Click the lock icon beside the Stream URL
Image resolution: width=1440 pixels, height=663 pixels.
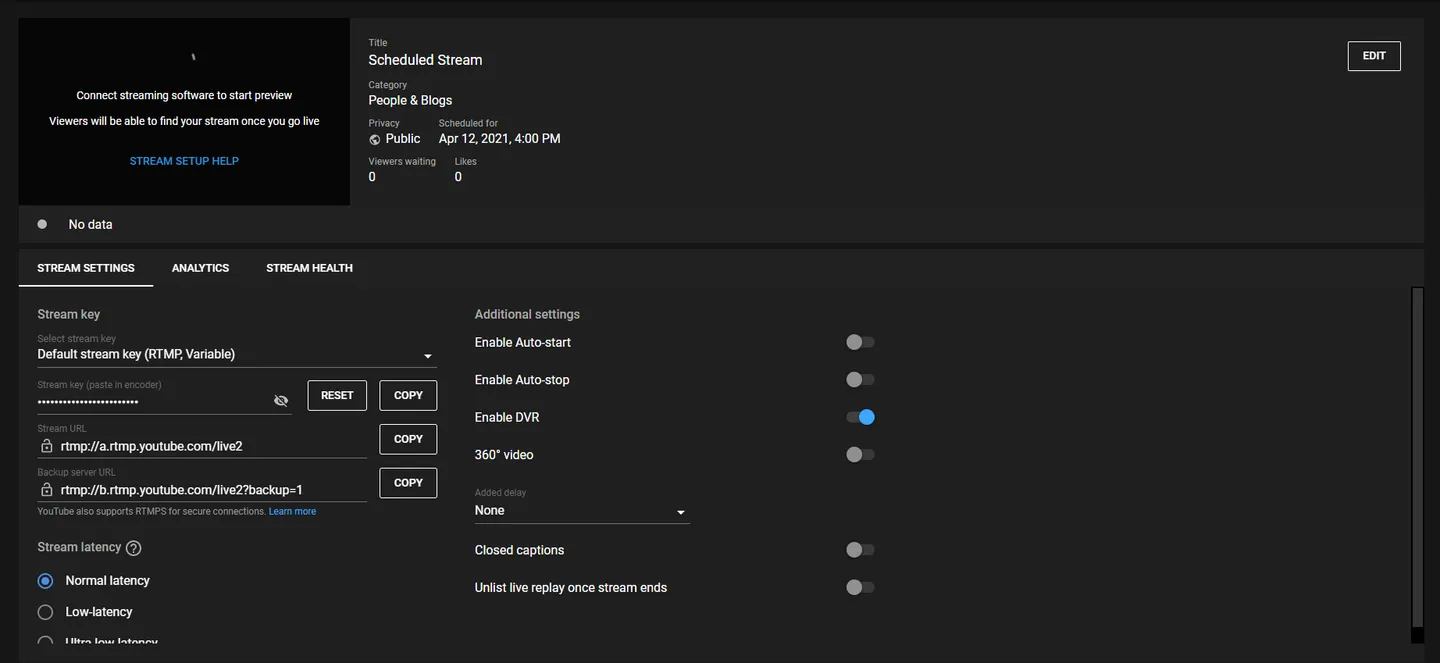coord(46,446)
